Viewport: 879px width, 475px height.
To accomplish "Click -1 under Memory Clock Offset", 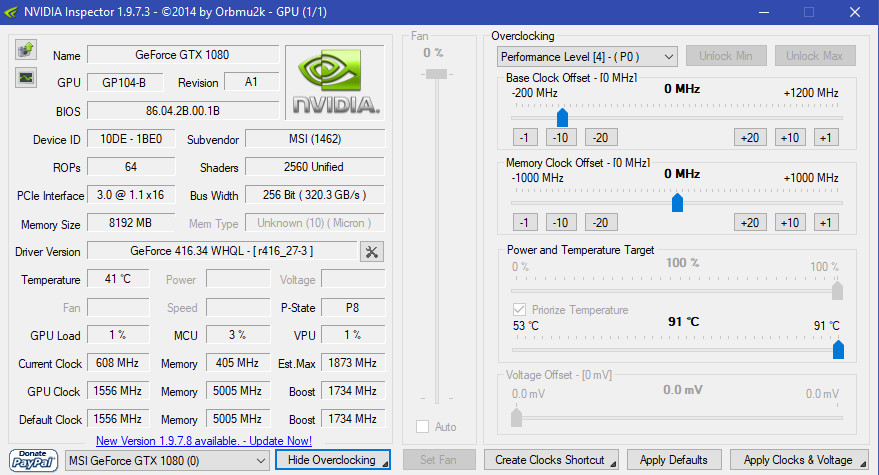I will pos(525,223).
